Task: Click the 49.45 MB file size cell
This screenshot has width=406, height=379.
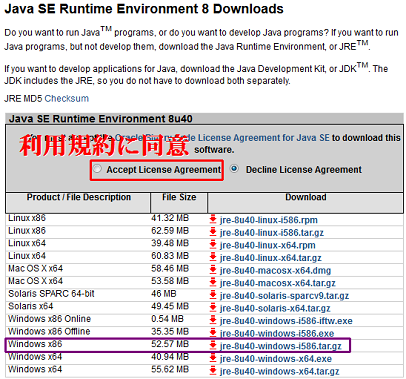Action: point(170,306)
